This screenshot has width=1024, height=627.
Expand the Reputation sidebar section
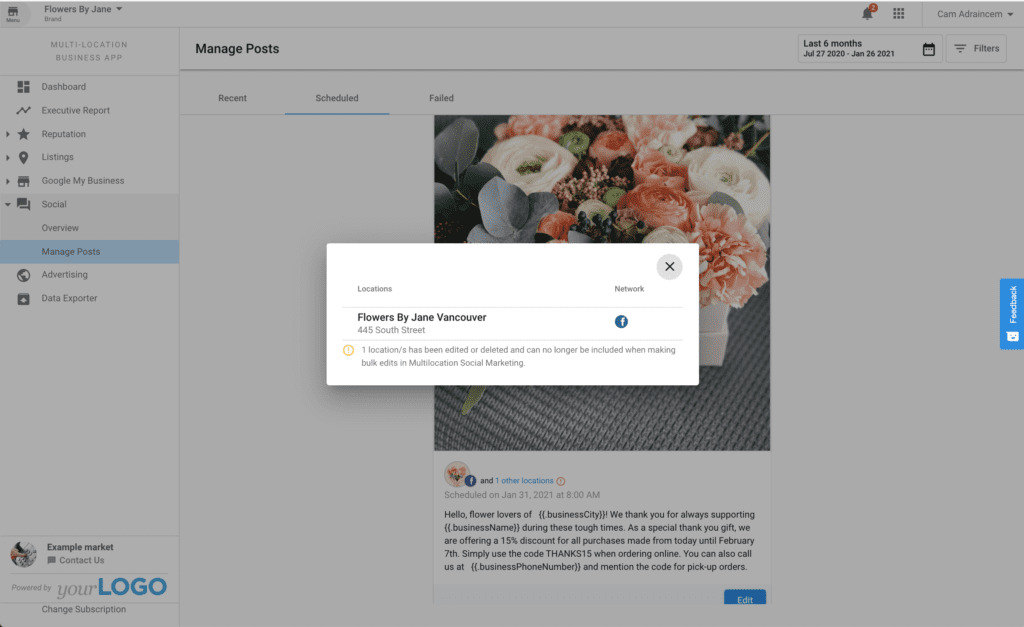click(8, 134)
